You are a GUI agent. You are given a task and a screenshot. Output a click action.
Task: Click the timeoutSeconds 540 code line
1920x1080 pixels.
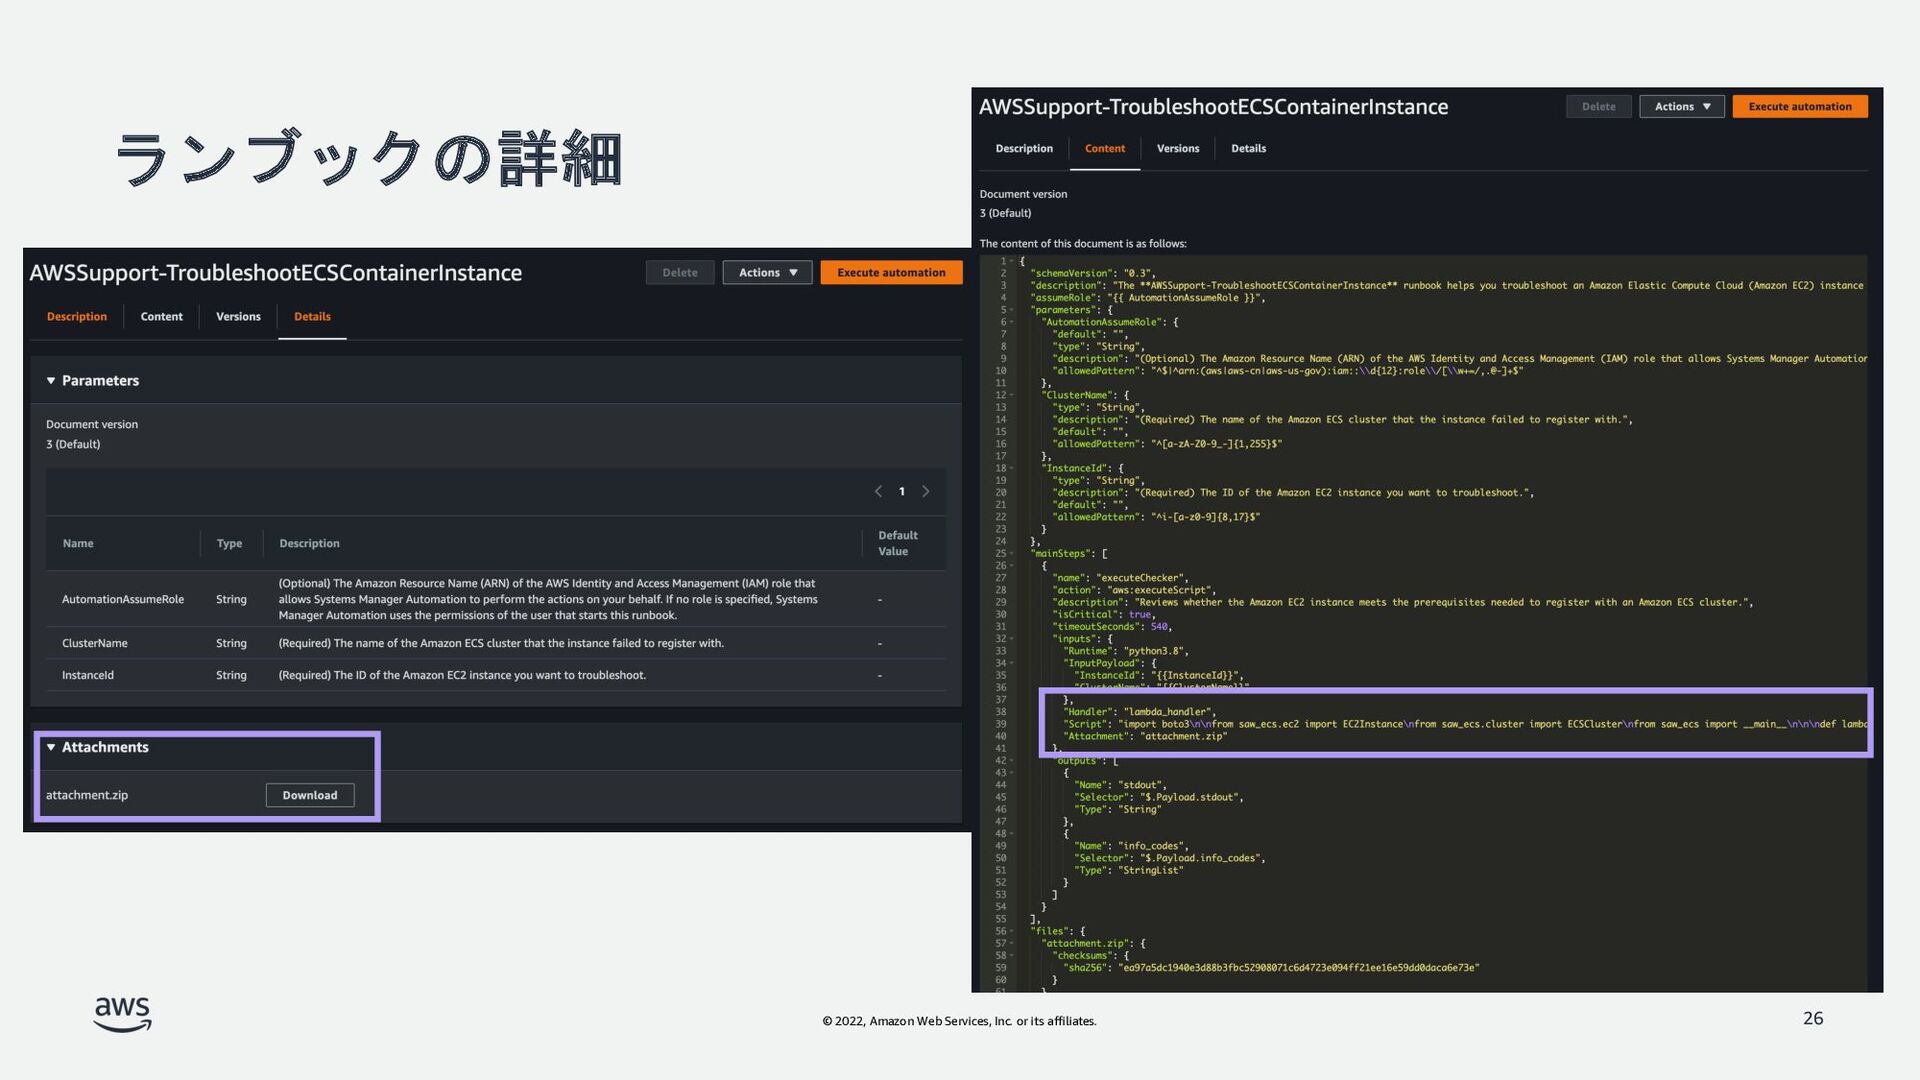1112,626
